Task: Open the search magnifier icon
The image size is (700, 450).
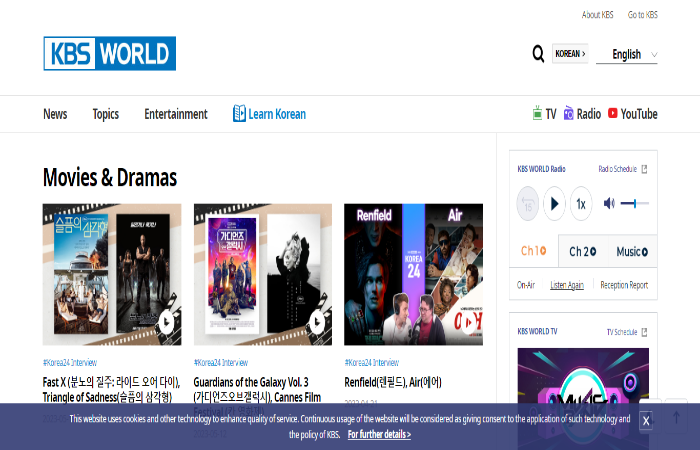Action: pyautogui.click(x=538, y=54)
